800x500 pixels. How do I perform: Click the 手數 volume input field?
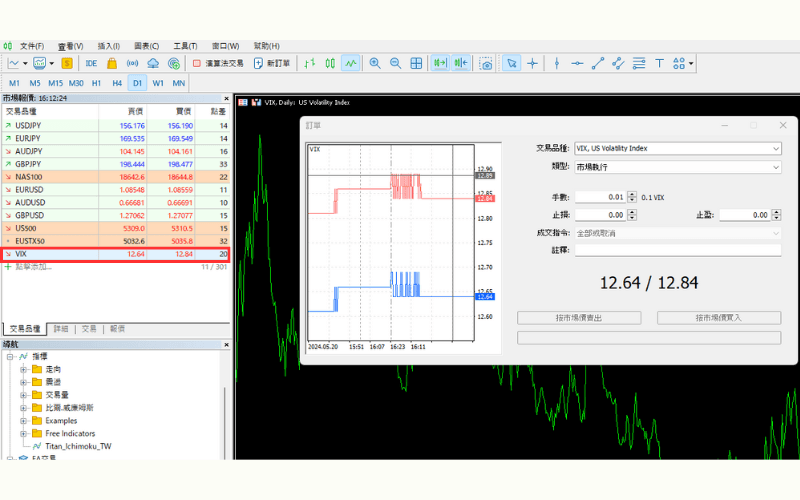pos(600,198)
